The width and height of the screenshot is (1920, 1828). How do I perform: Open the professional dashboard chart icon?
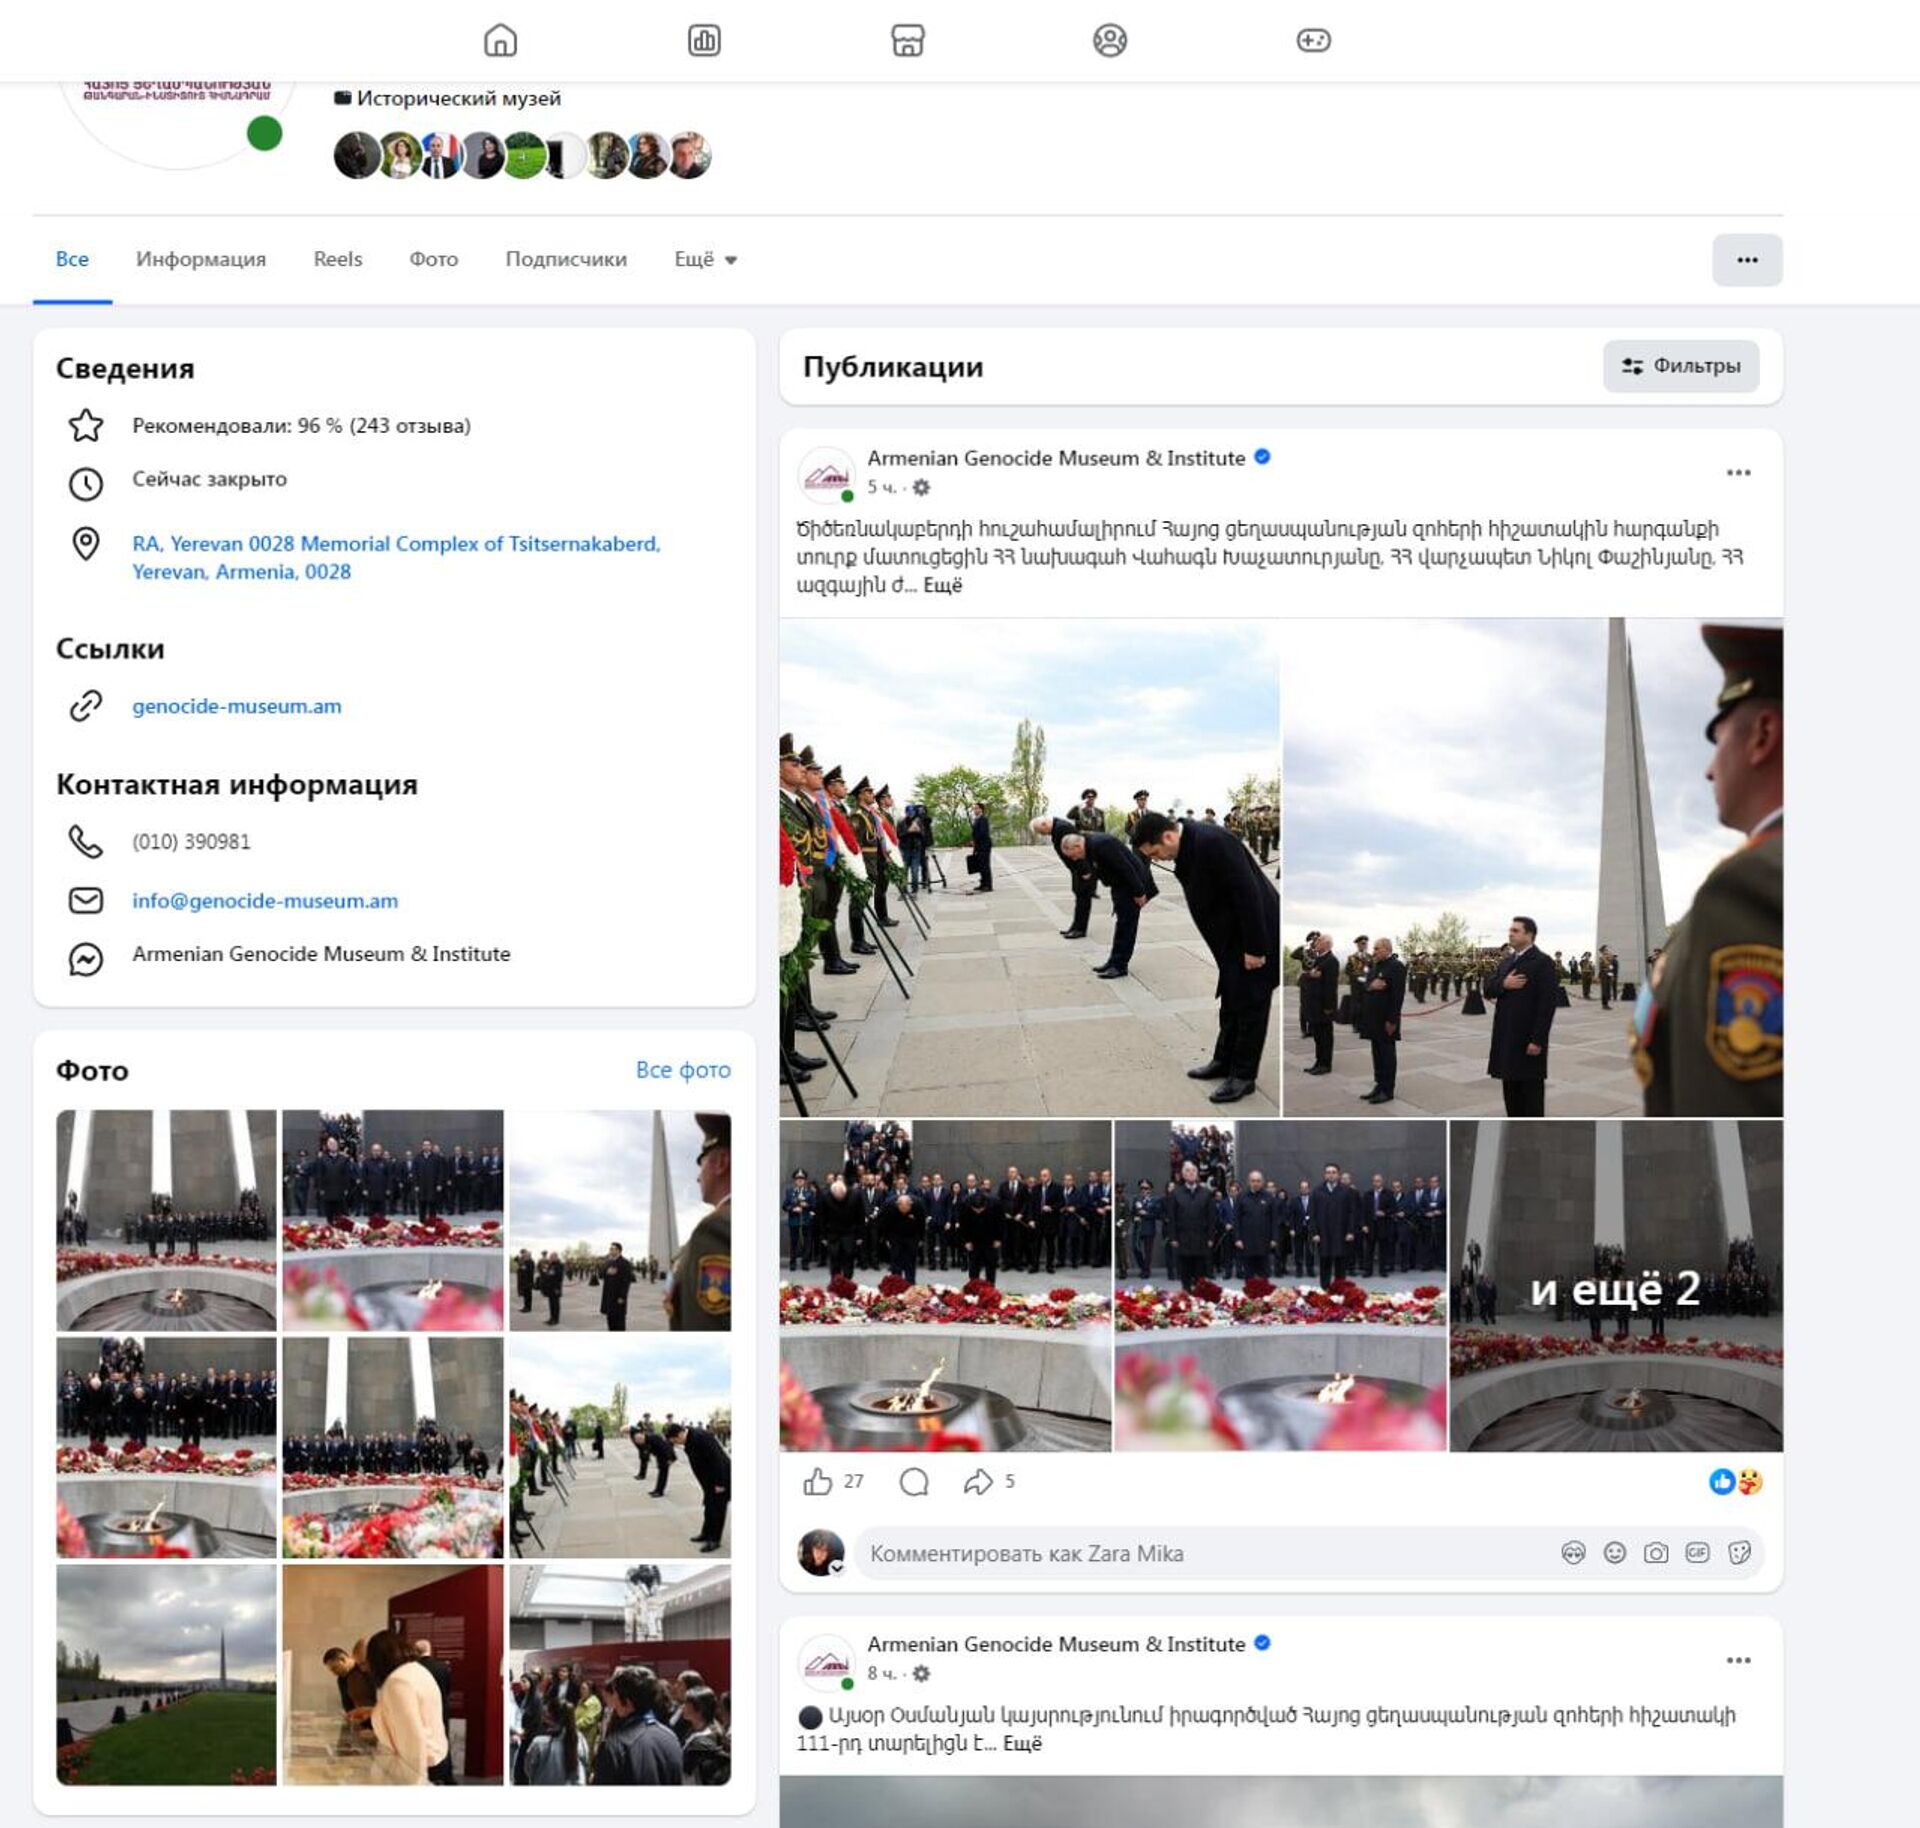click(x=704, y=41)
